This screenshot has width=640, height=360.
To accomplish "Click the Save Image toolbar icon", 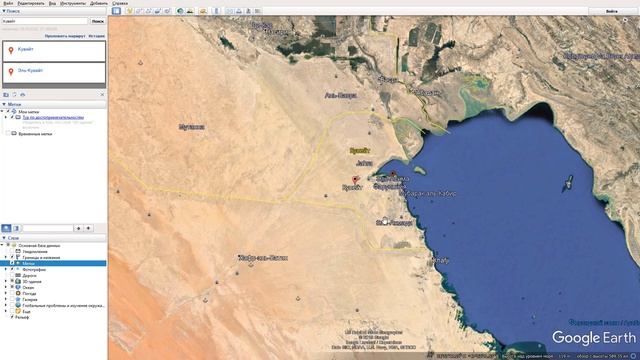I will [x=248, y=11].
